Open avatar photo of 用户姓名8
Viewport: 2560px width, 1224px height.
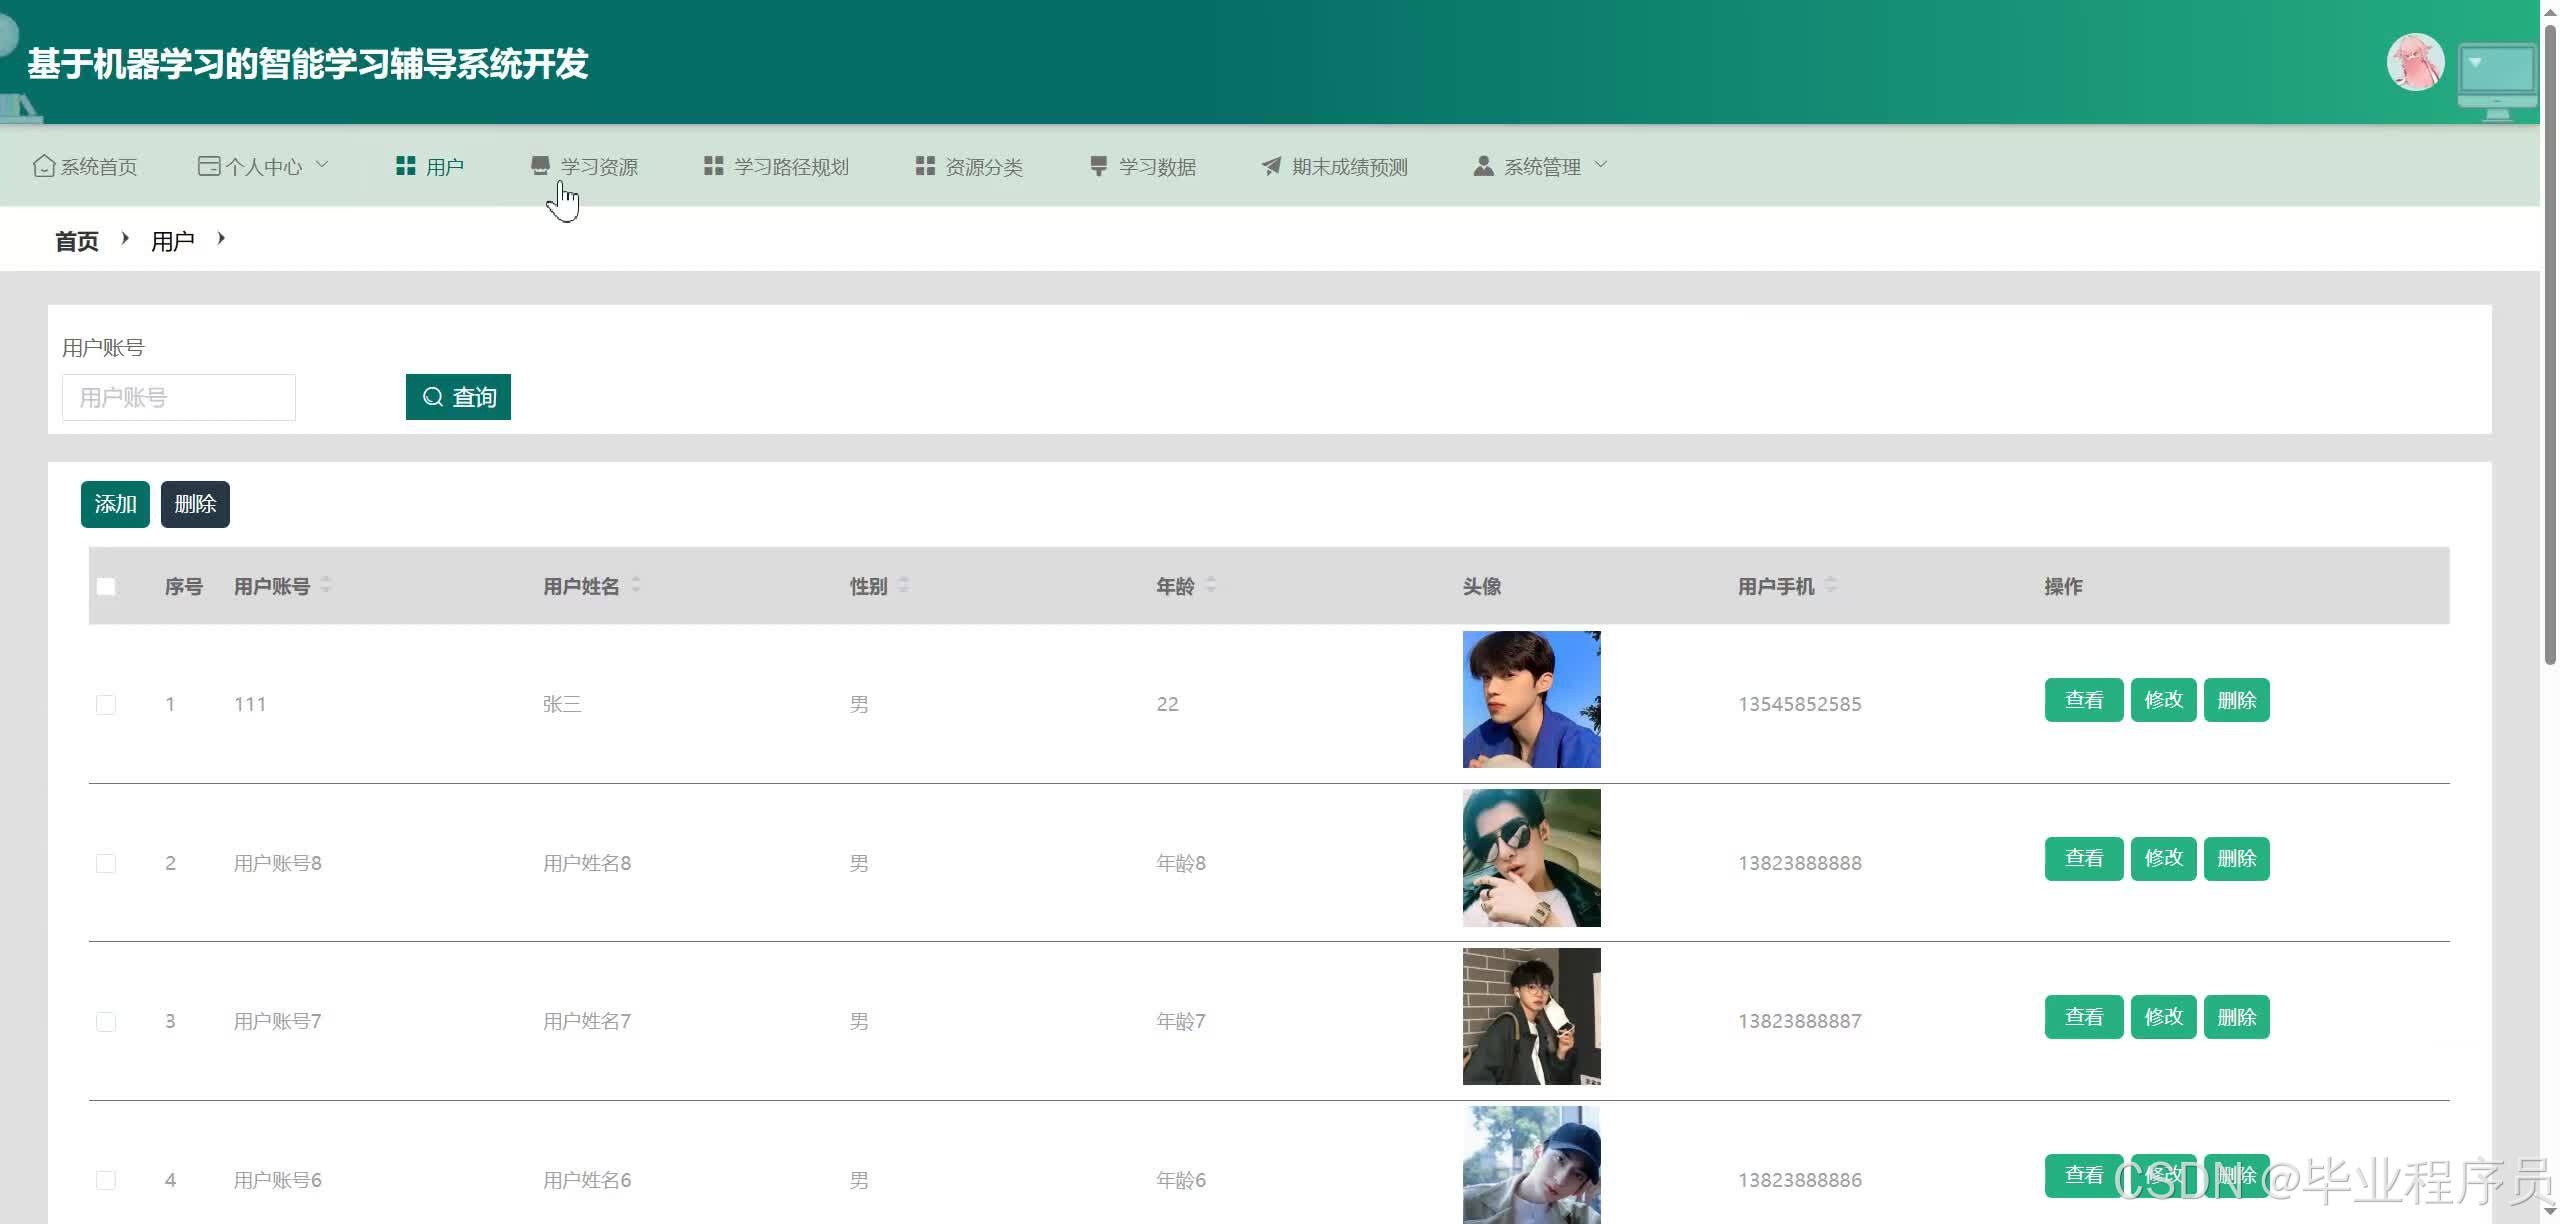(x=1531, y=858)
